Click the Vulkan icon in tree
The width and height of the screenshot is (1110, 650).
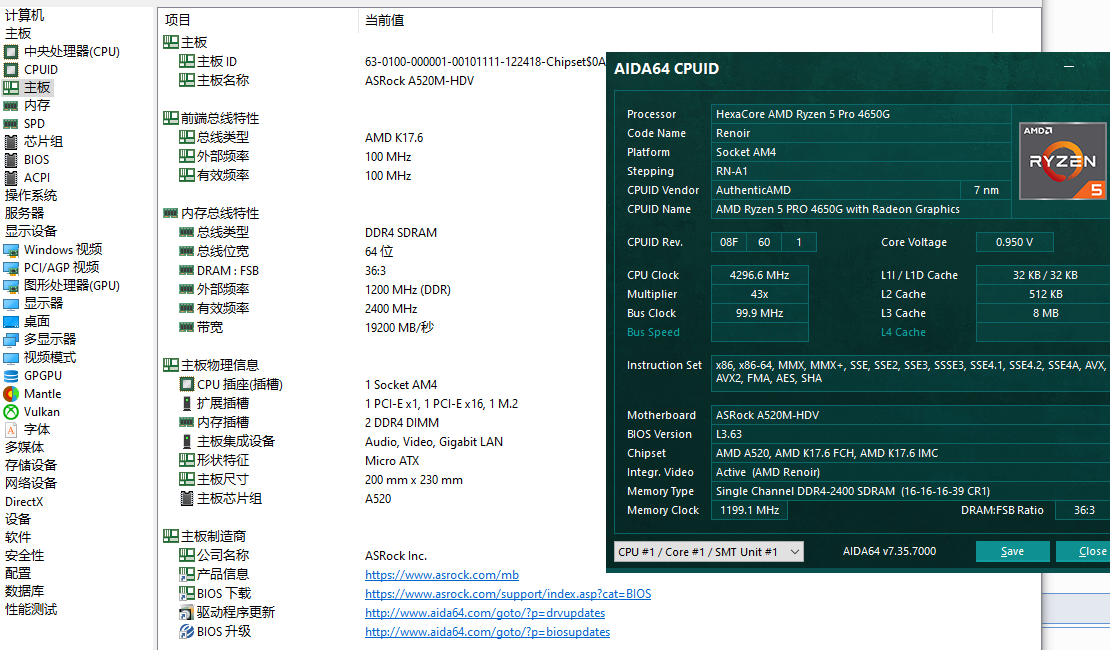coord(11,412)
